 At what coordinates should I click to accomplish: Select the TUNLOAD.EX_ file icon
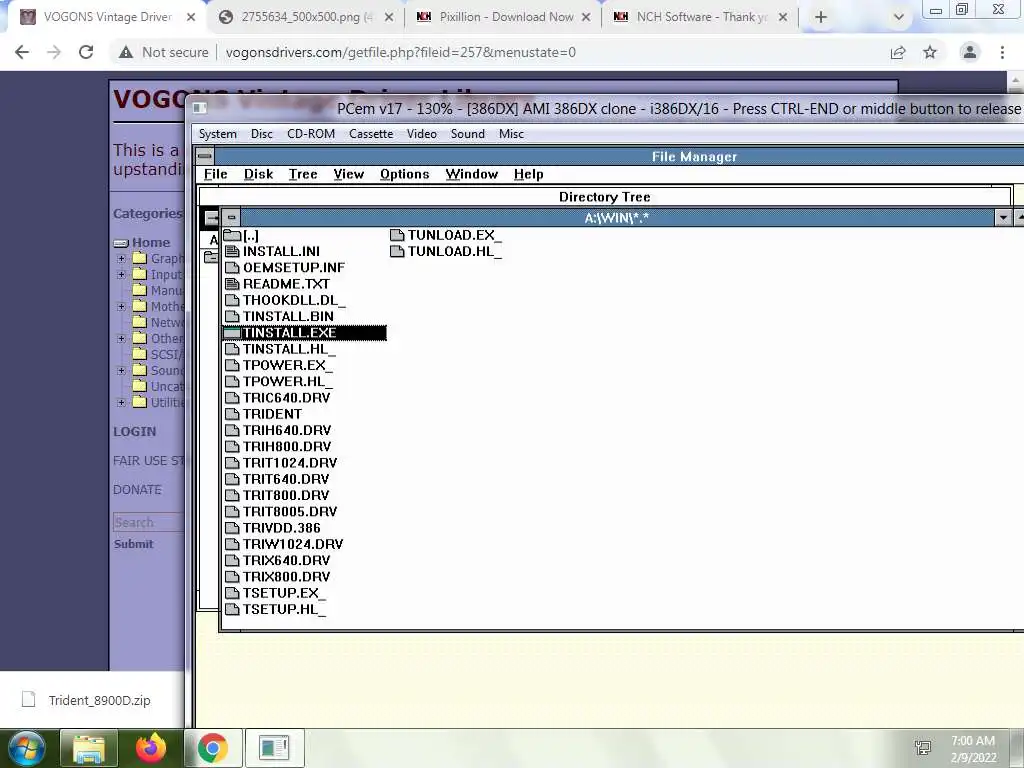(x=397, y=235)
